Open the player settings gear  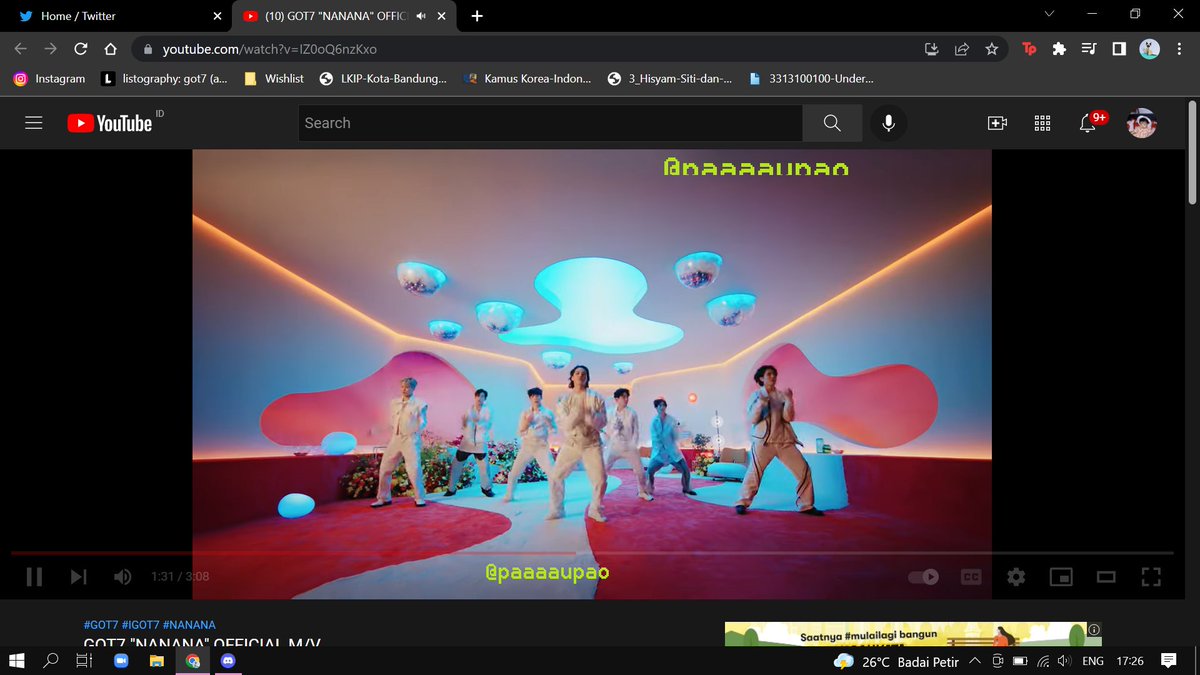tap(1016, 576)
